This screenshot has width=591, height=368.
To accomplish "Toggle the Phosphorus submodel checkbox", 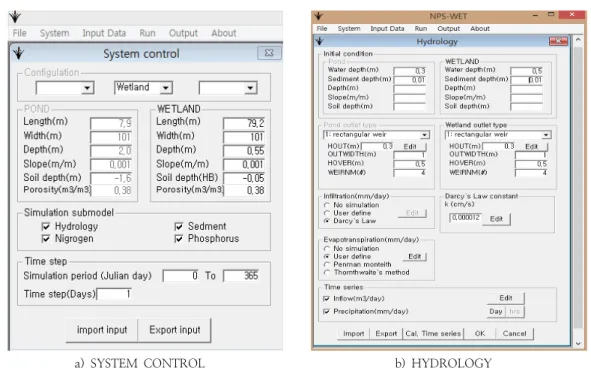I will [x=179, y=239].
